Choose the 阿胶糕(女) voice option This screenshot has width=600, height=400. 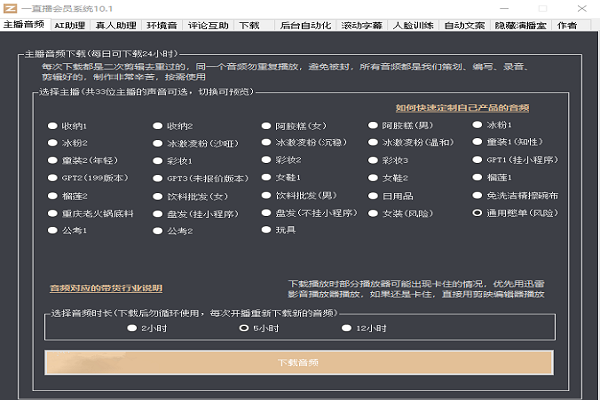click(x=266, y=127)
